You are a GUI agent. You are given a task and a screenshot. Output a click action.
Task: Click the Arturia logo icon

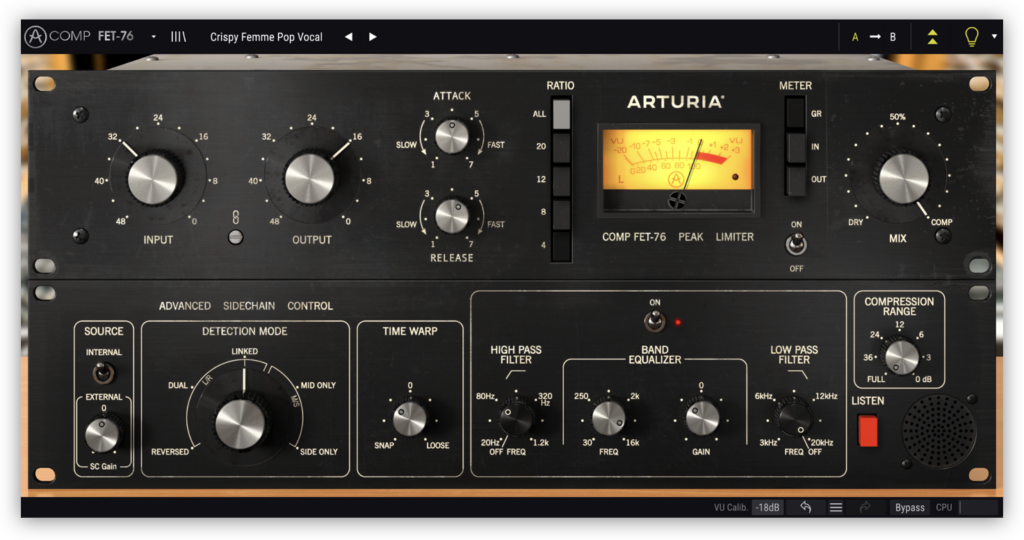[x=35, y=37]
